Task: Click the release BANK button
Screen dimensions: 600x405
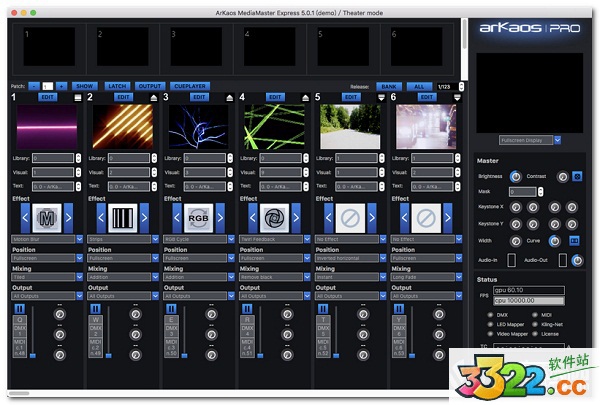Action: (389, 87)
